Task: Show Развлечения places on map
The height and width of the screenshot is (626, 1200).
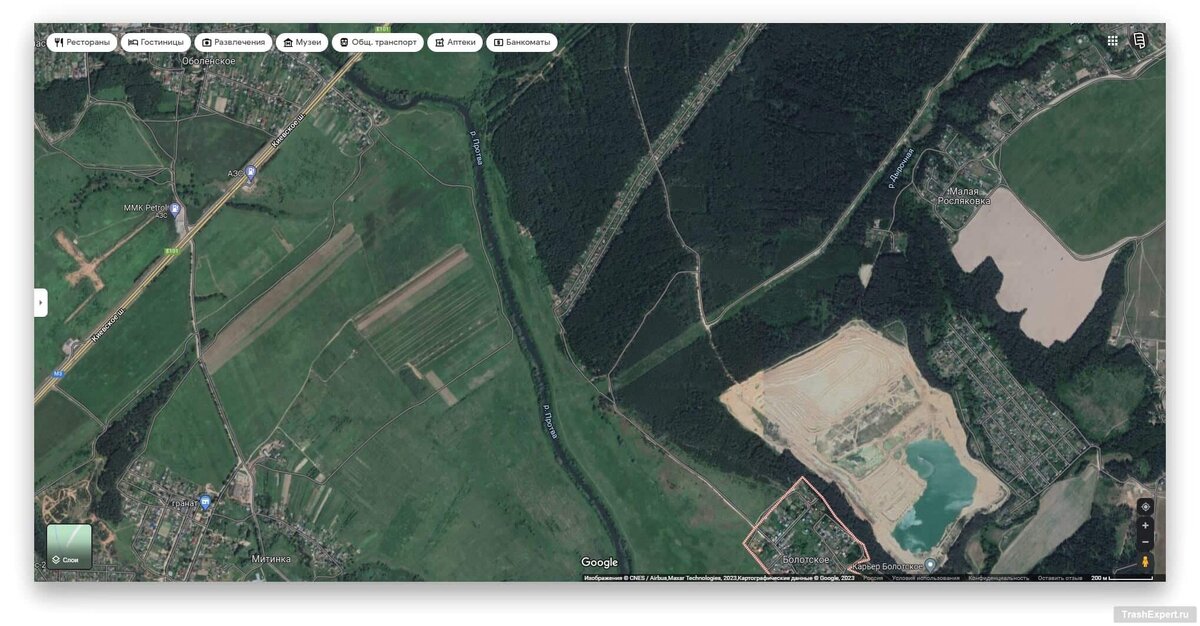Action: click(x=233, y=43)
